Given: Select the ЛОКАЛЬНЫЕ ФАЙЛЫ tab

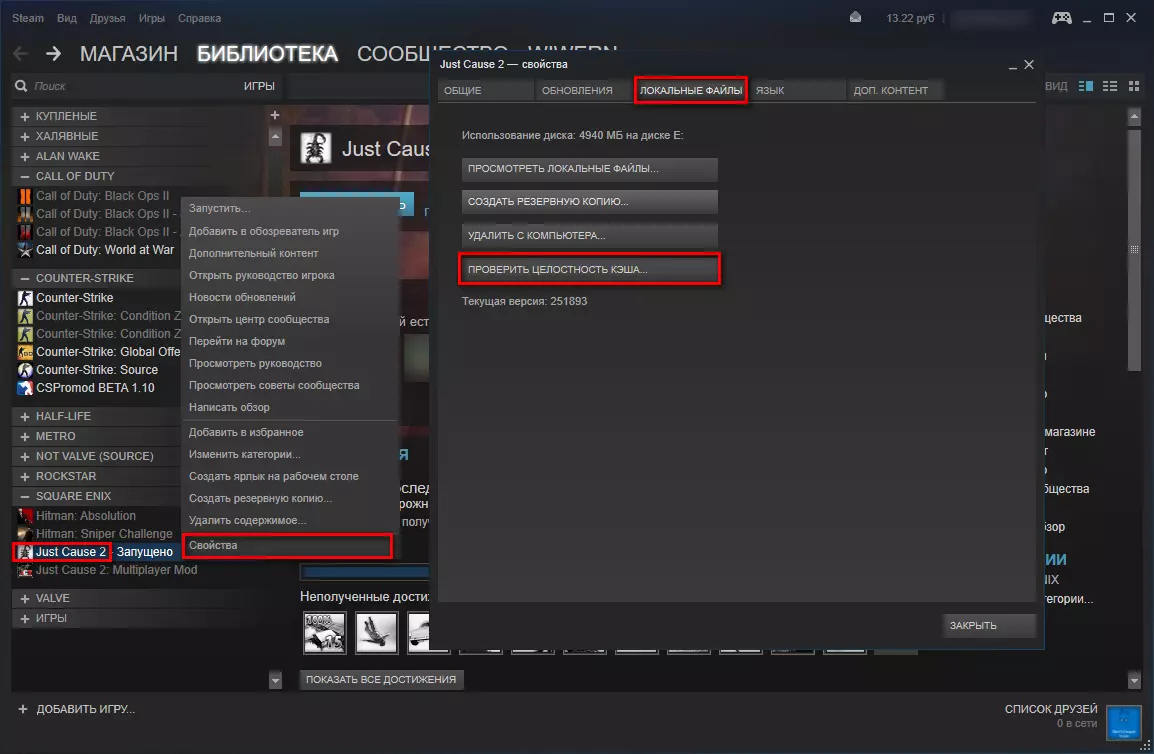Looking at the screenshot, I should coord(690,91).
